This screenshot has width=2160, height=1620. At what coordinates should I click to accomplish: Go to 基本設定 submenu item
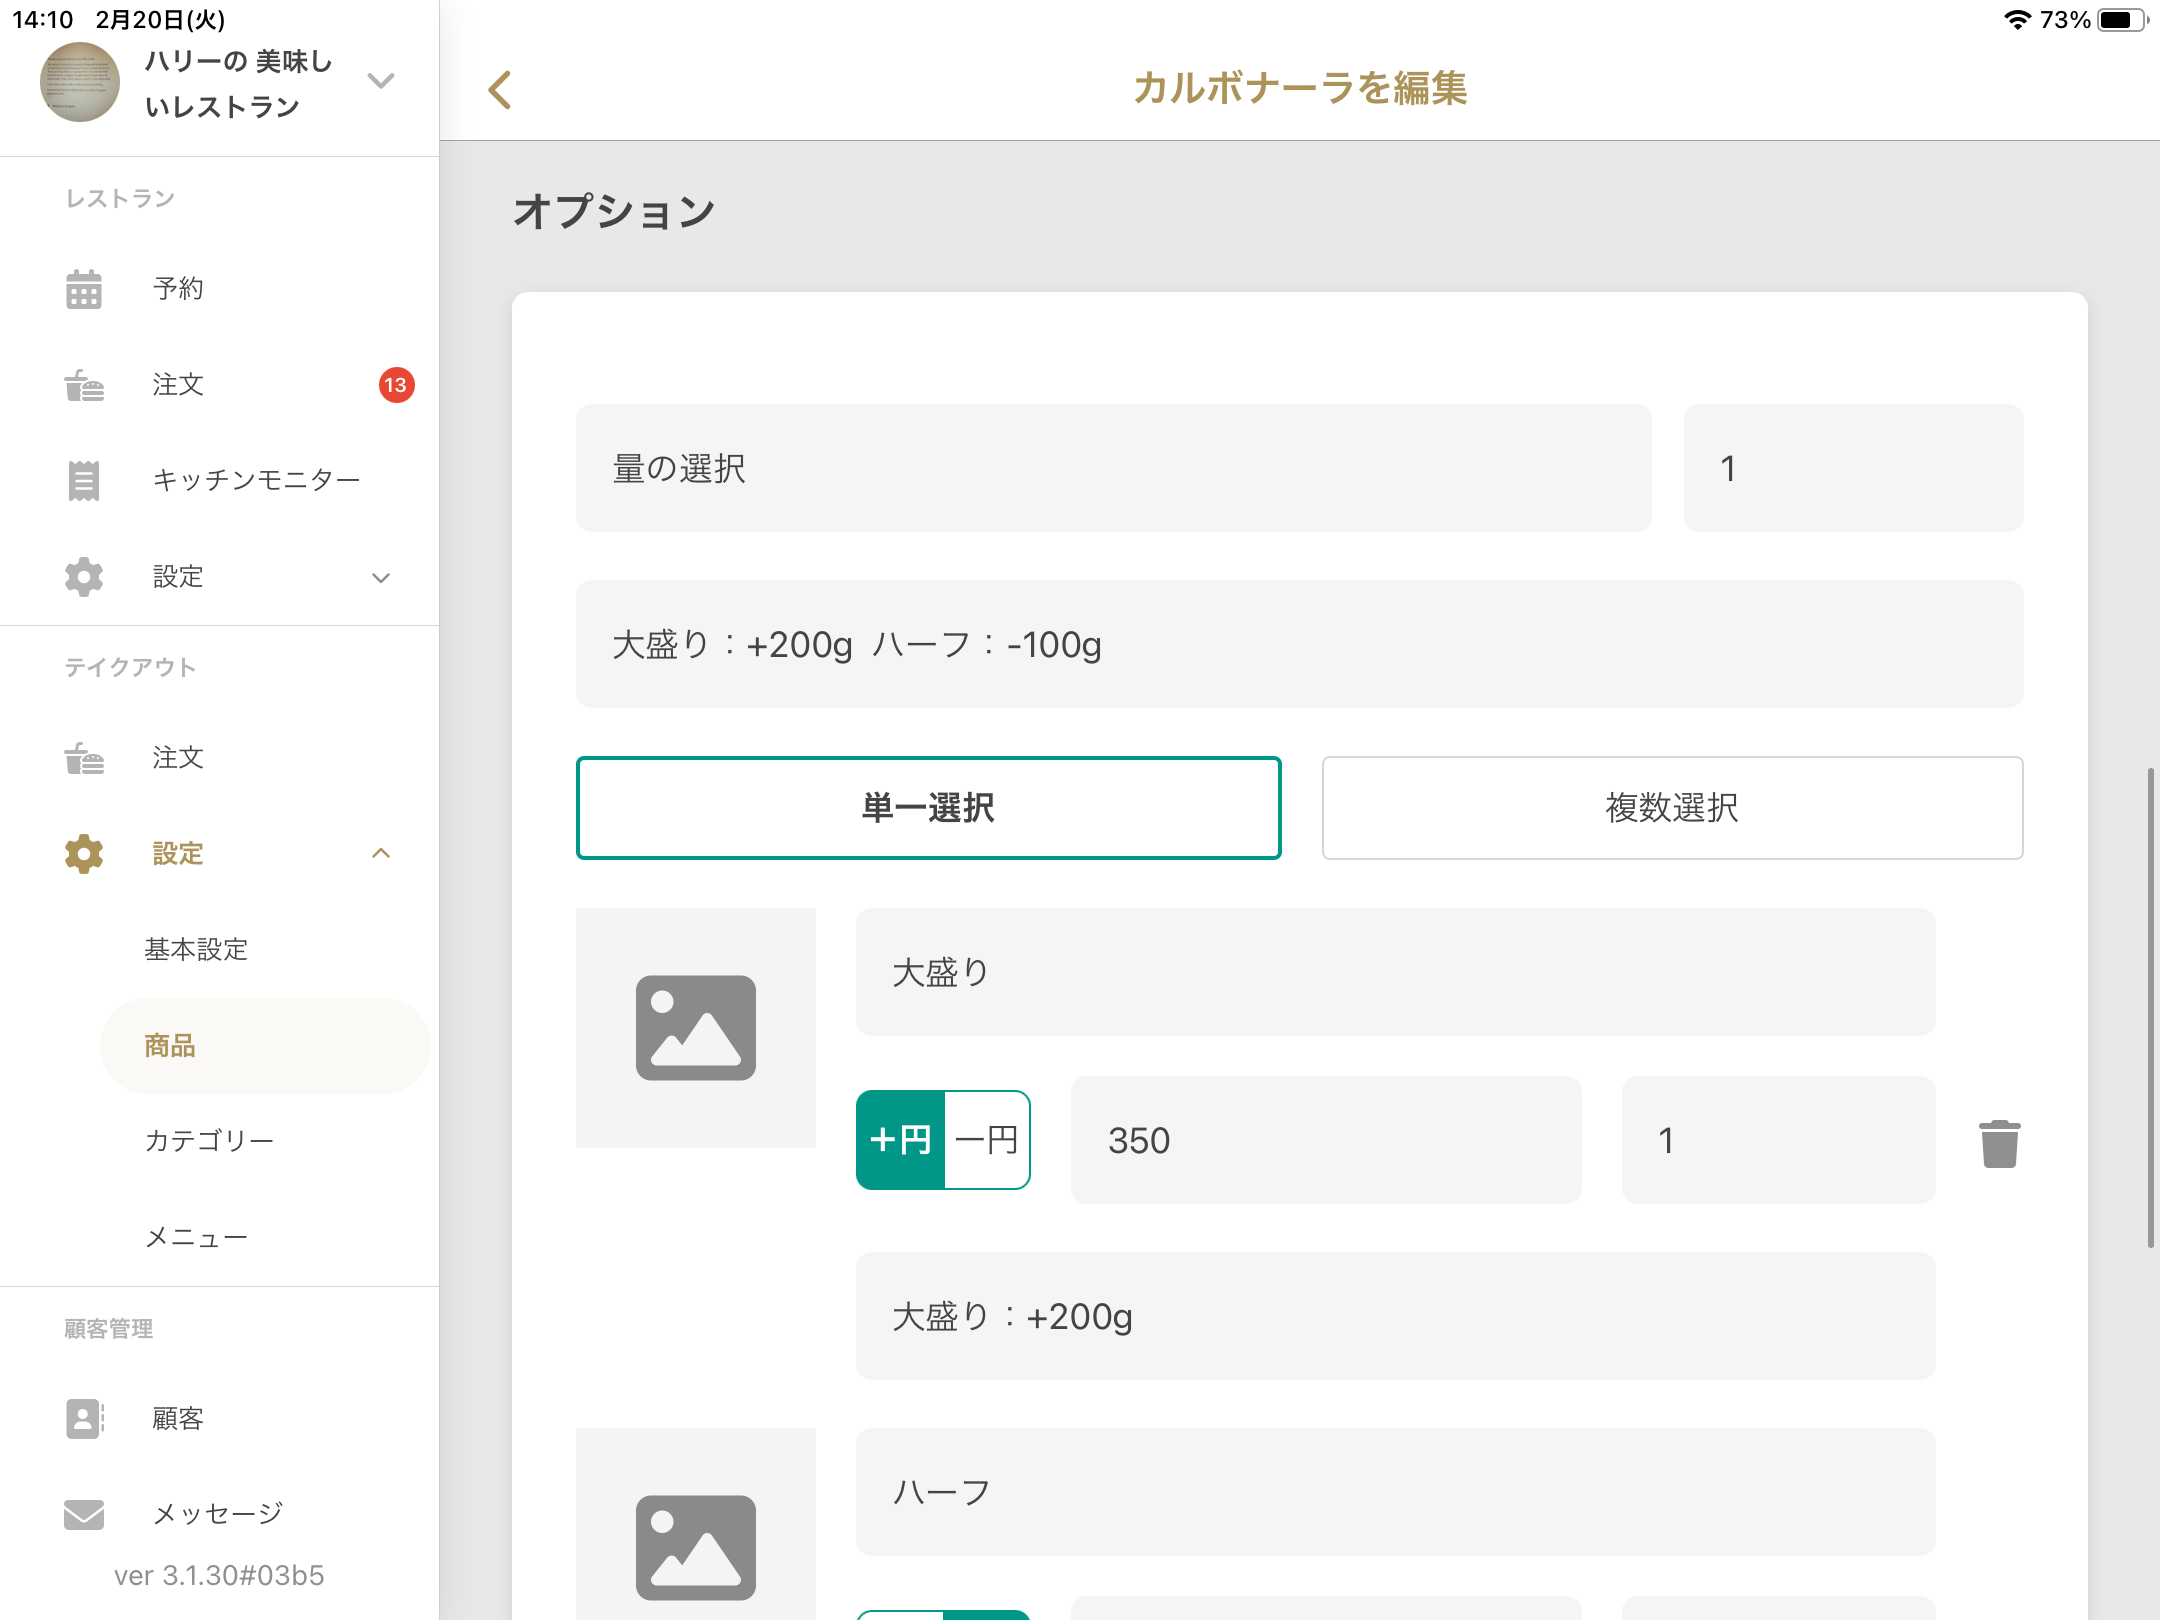point(196,949)
